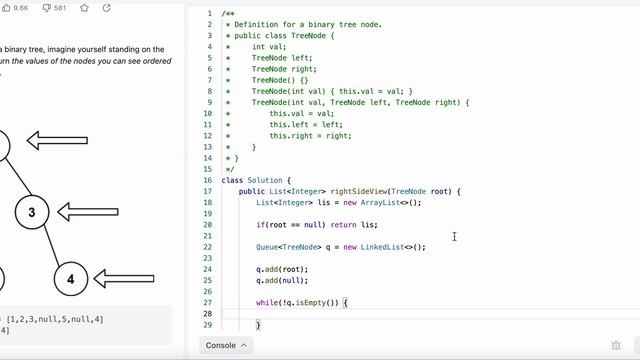Image resolution: width=640 pixels, height=360 pixels.
Task: Click 'q.add(null);' code line
Action: click(x=282, y=280)
